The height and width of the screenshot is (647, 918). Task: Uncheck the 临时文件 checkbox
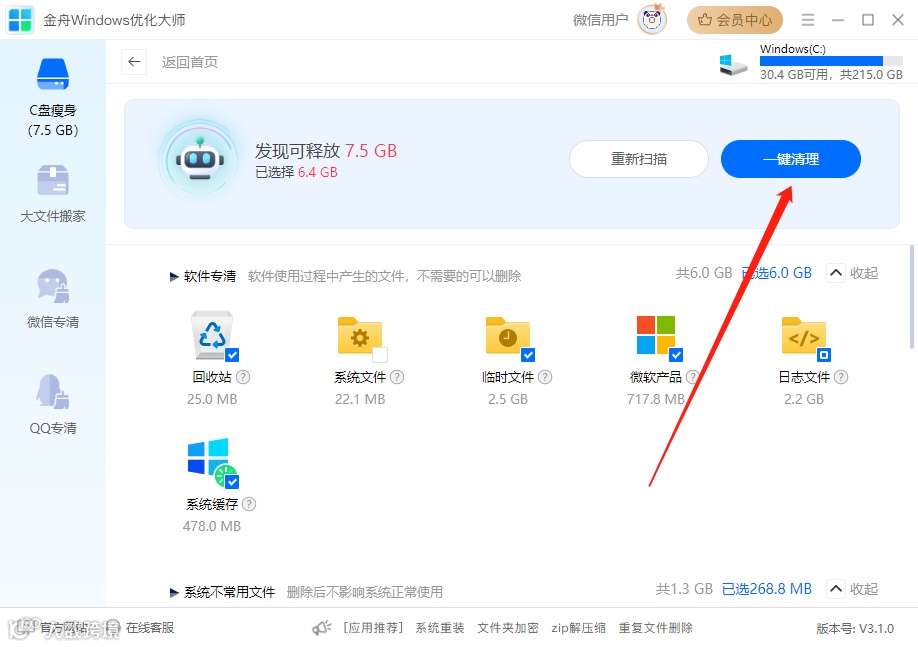(528, 355)
